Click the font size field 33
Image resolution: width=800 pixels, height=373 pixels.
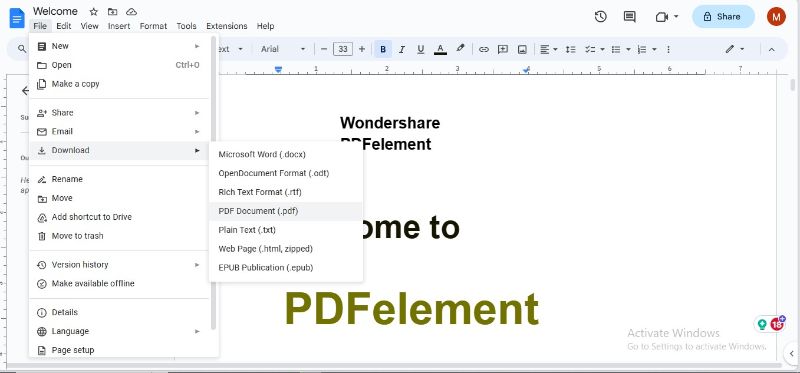point(343,49)
